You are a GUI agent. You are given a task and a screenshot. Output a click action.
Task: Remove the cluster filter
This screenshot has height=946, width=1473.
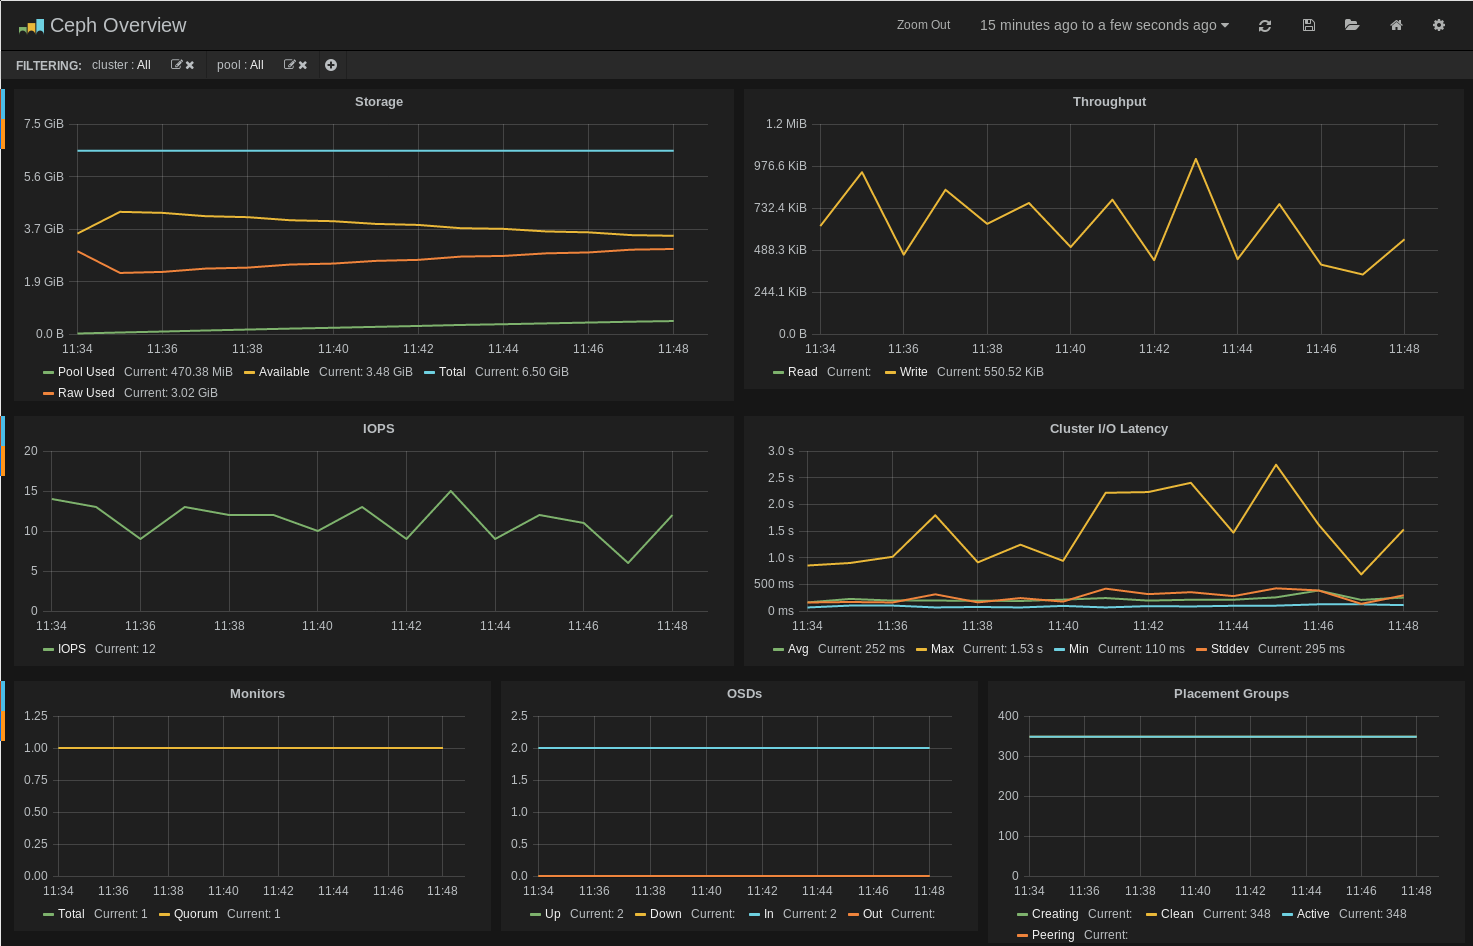click(189, 65)
